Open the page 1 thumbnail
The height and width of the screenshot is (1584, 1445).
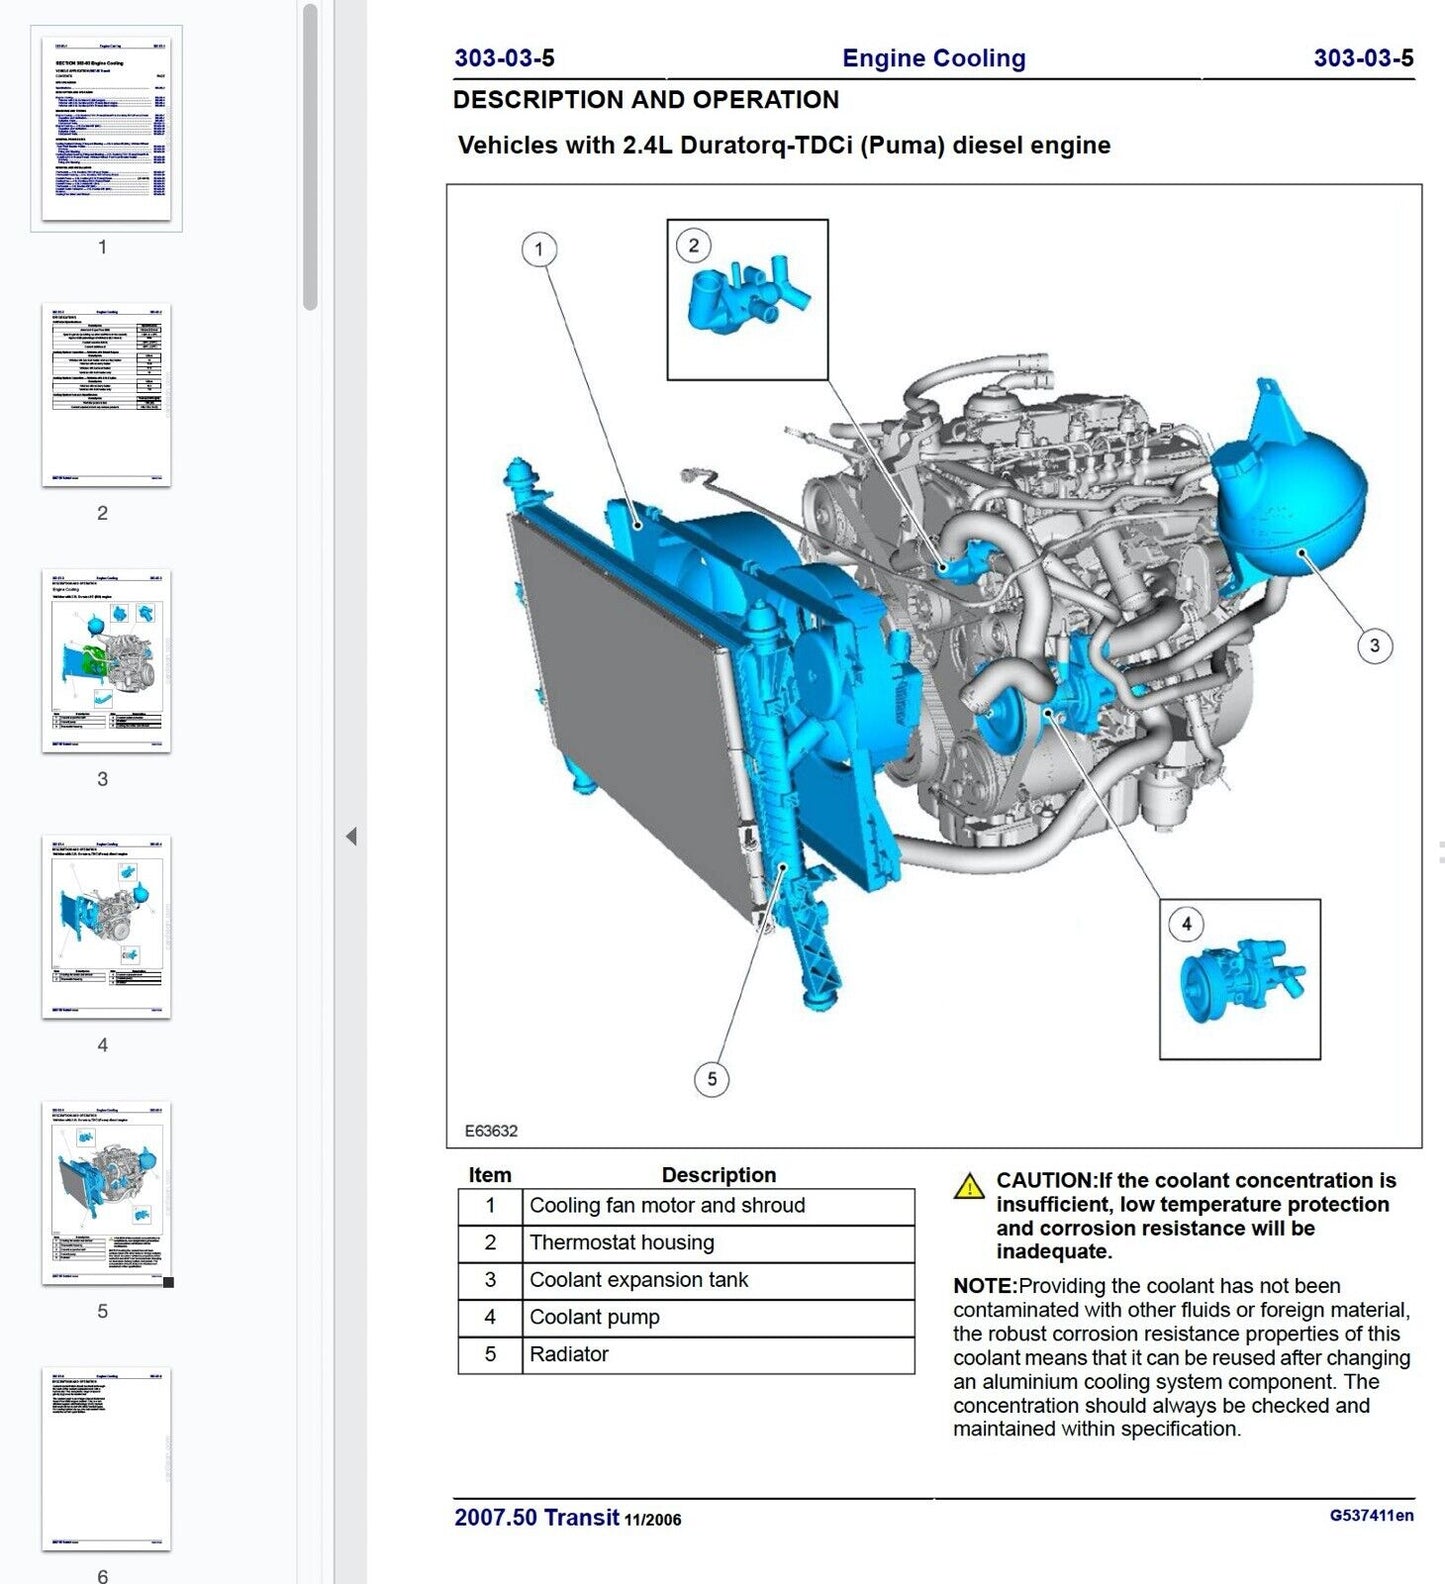pyautogui.click(x=106, y=129)
